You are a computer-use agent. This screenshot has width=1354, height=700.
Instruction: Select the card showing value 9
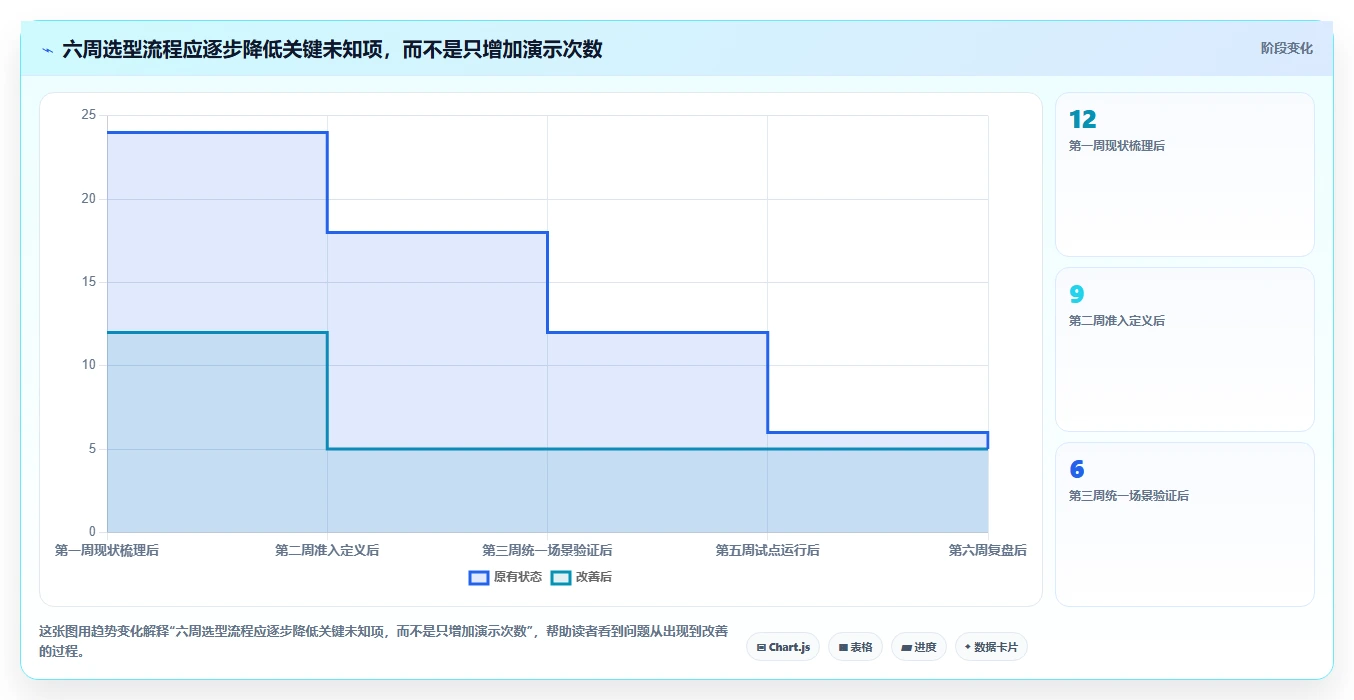[x=1184, y=349]
